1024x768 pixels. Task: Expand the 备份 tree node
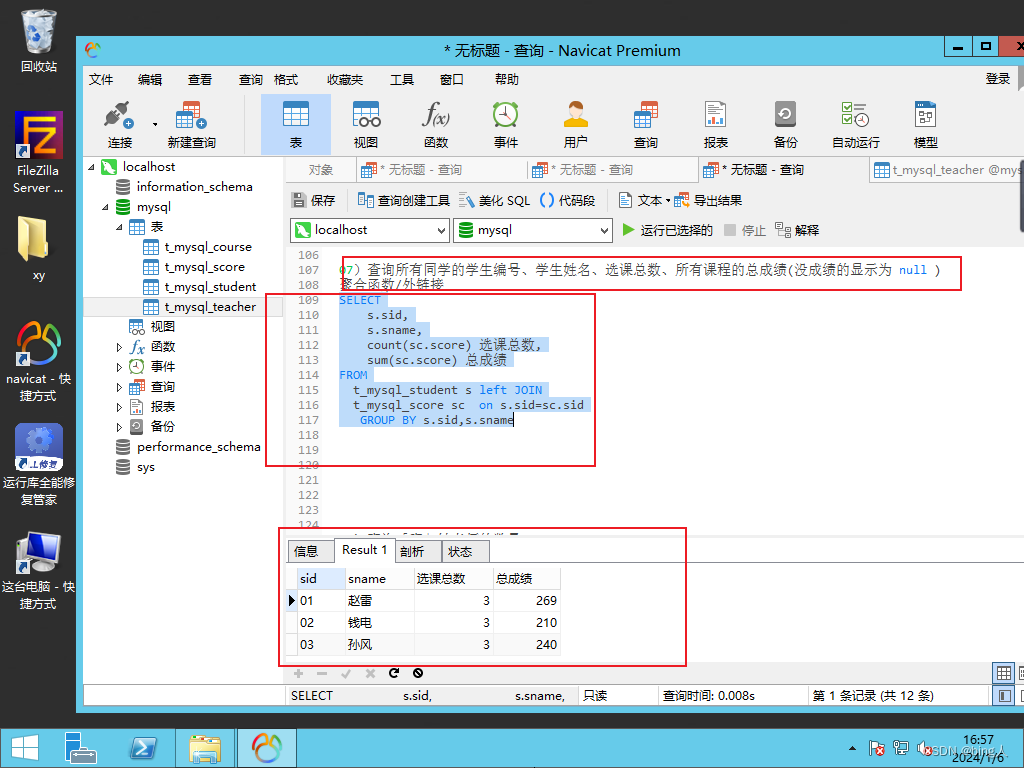[119, 427]
